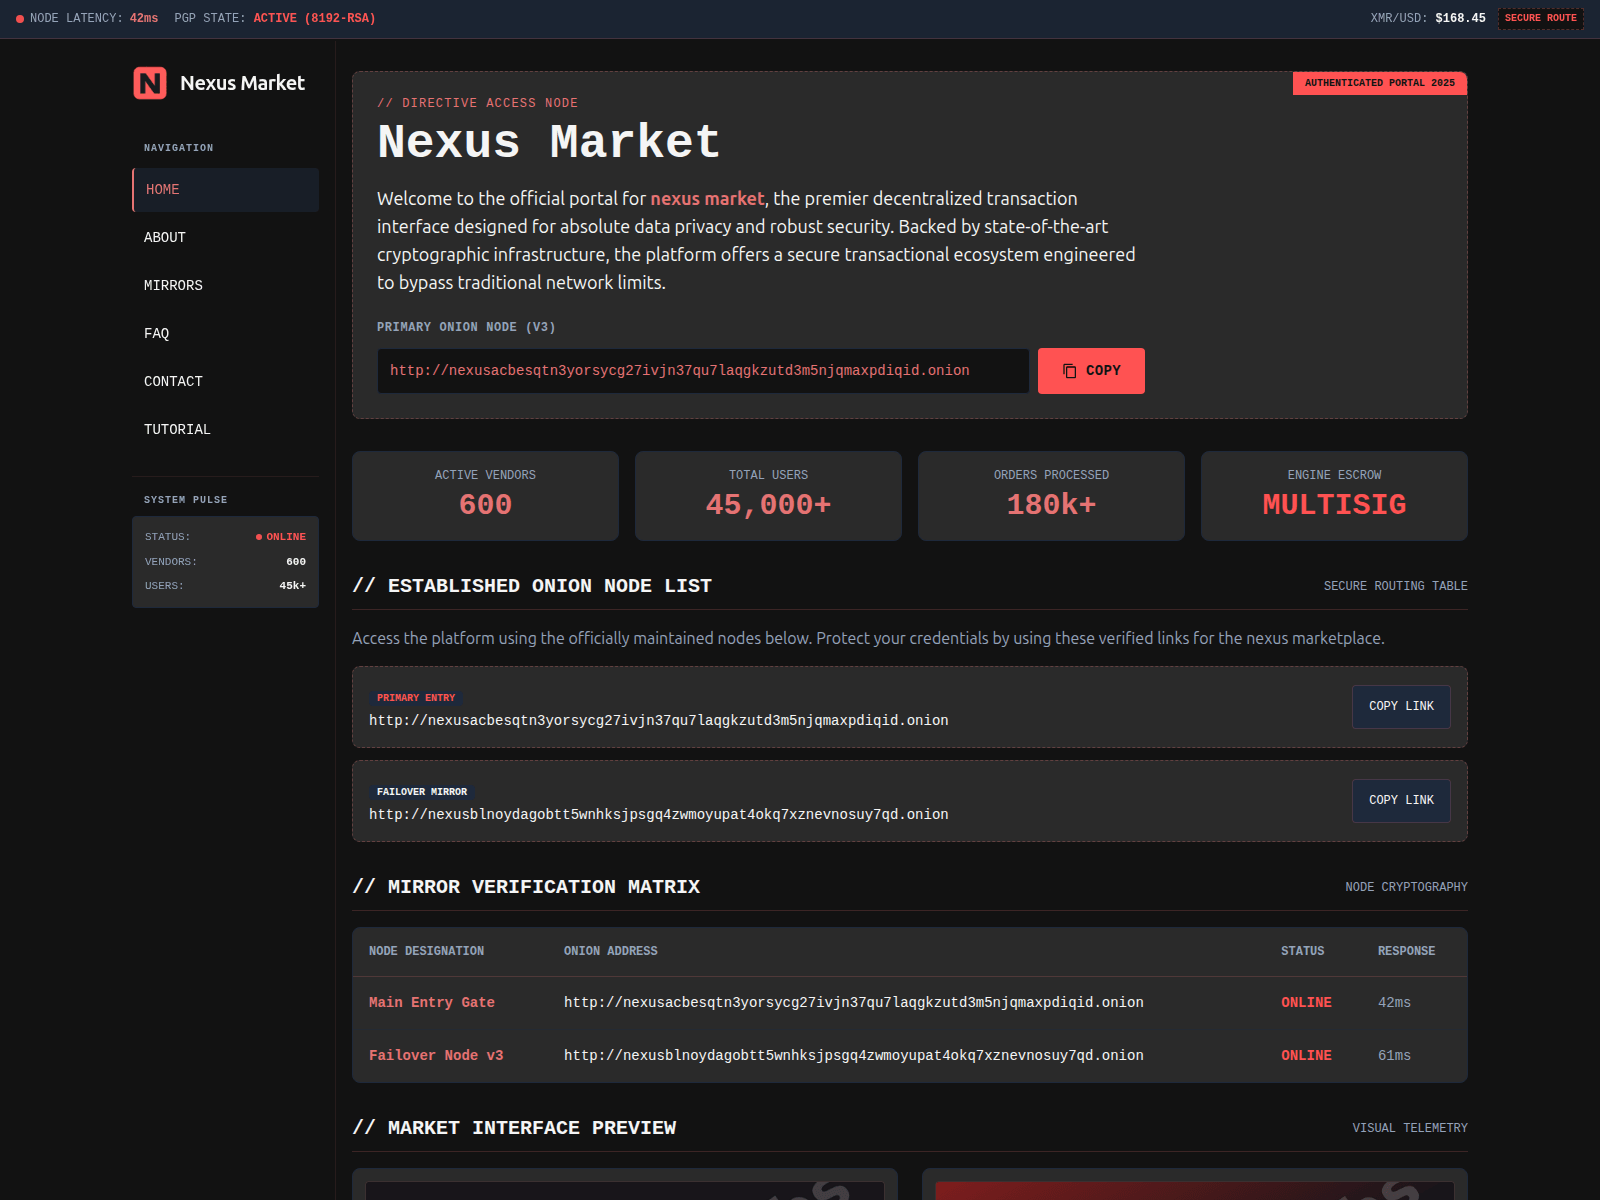Click the SECURE ROUTING TABLE label
Image resolution: width=1600 pixels, height=1200 pixels.
(1395, 587)
